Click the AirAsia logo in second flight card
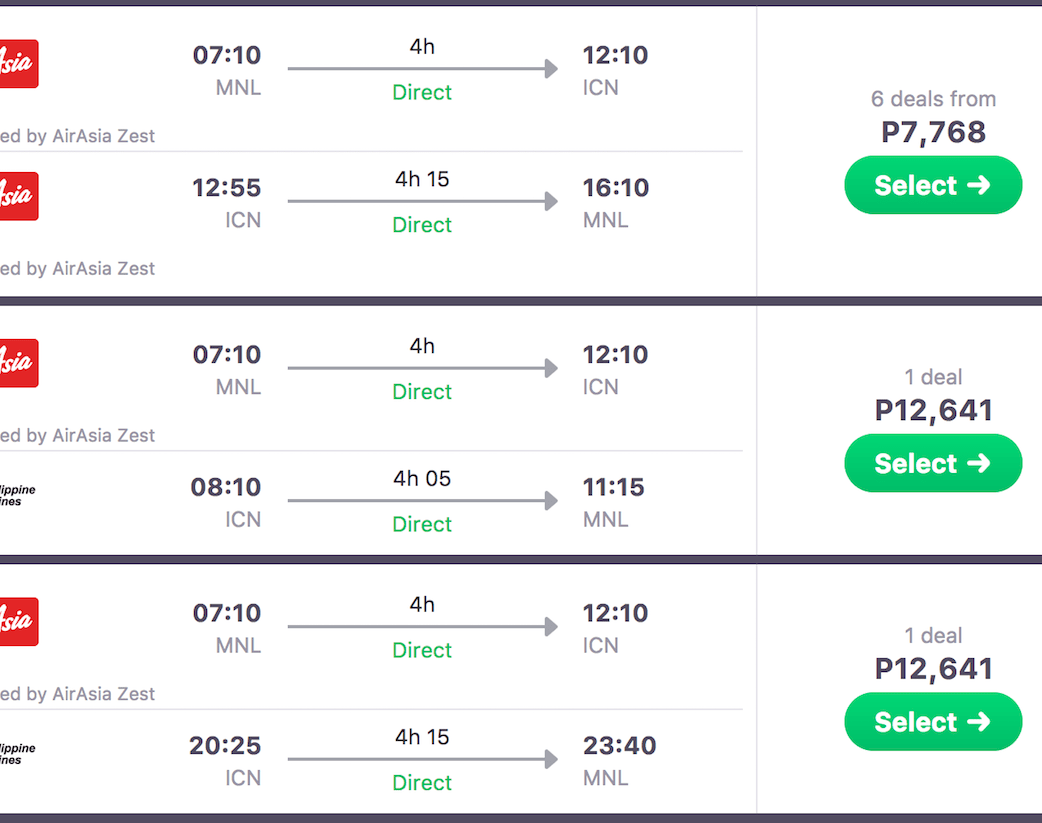Screen dimensions: 1042x823 (17, 363)
